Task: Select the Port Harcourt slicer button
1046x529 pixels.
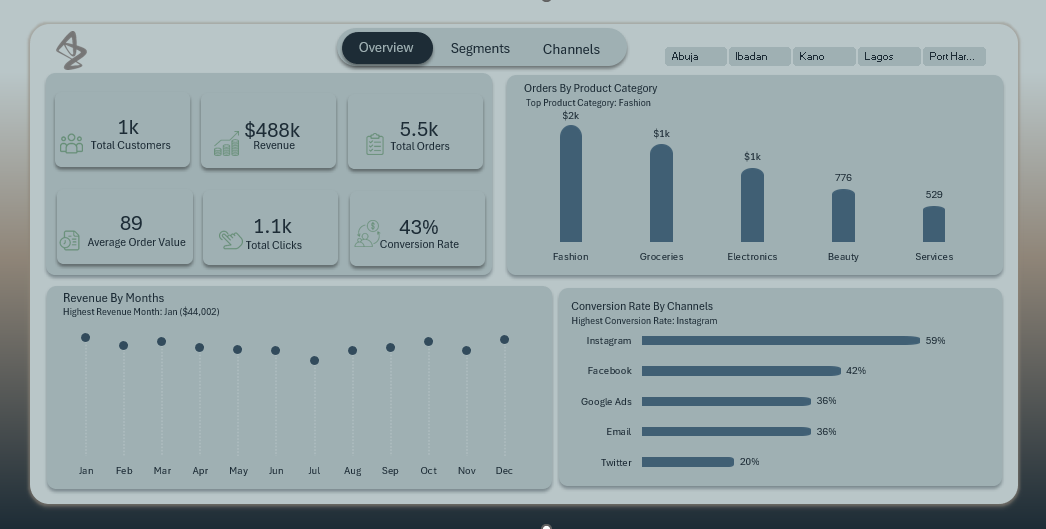Action: tap(953, 57)
